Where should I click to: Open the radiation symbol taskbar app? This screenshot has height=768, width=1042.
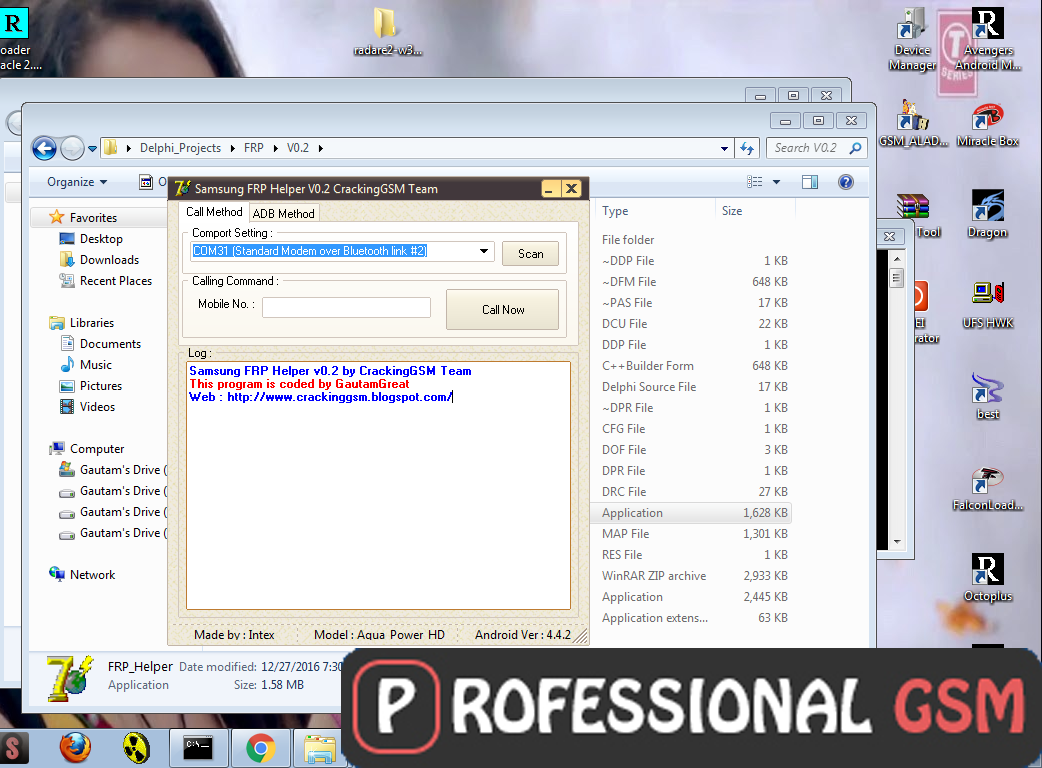(136, 749)
